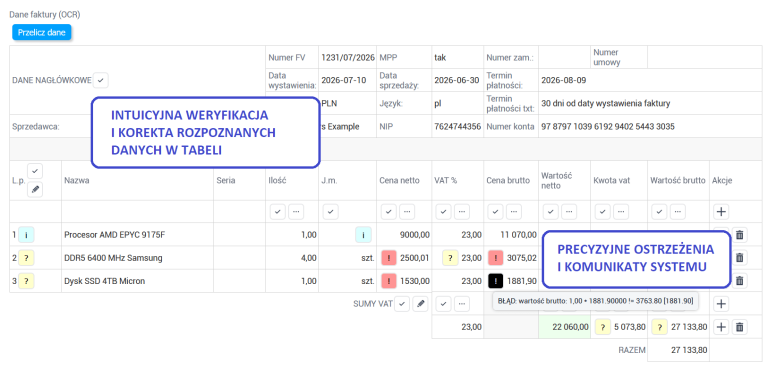Viewport: 768px width, 370px height.
Task: Confirm the Cena netto column with its checkmark
Action: pyautogui.click(x=389, y=212)
